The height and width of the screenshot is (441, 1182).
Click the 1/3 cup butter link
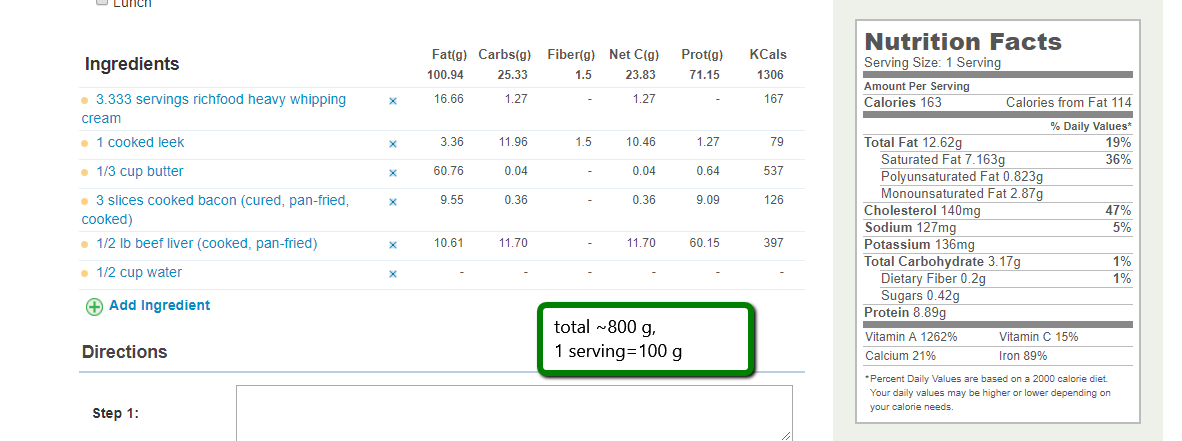click(x=140, y=172)
